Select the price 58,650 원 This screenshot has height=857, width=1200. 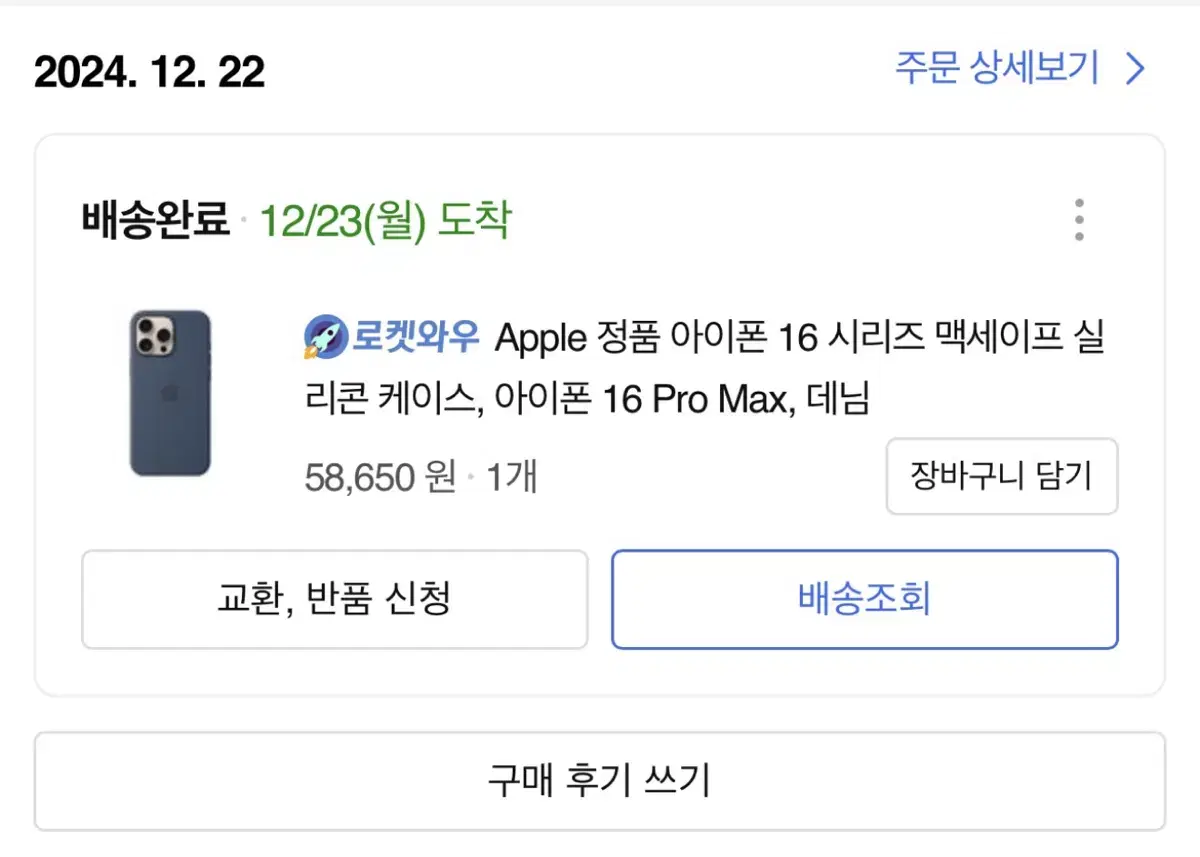click(380, 477)
